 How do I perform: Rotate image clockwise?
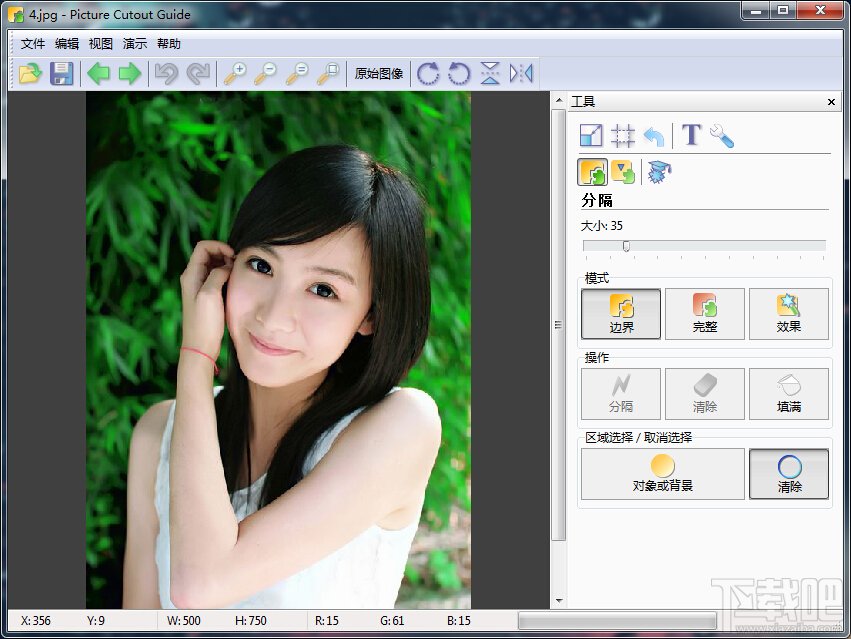pos(428,73)
